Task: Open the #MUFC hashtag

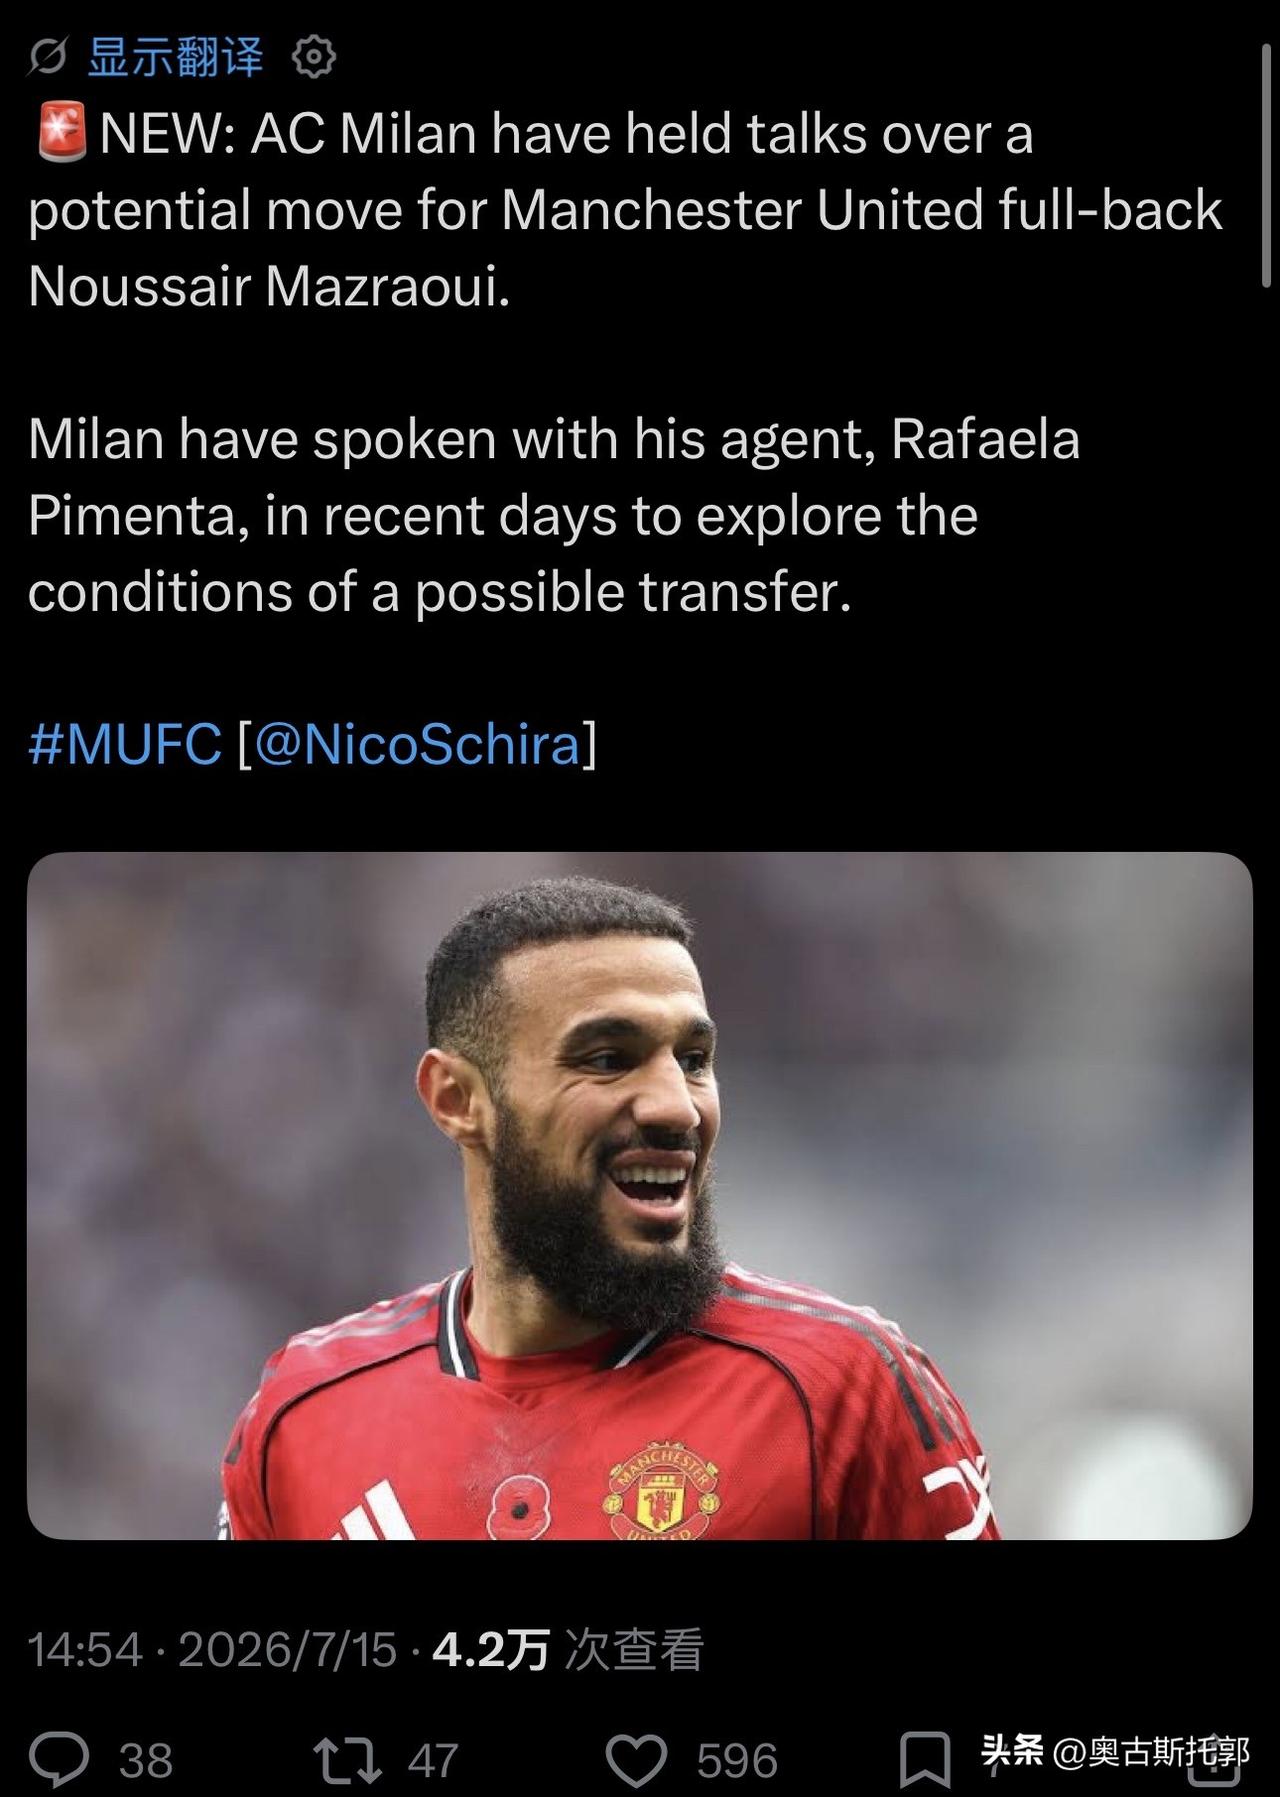Action: pyautogui.click(x=125, y=744)
